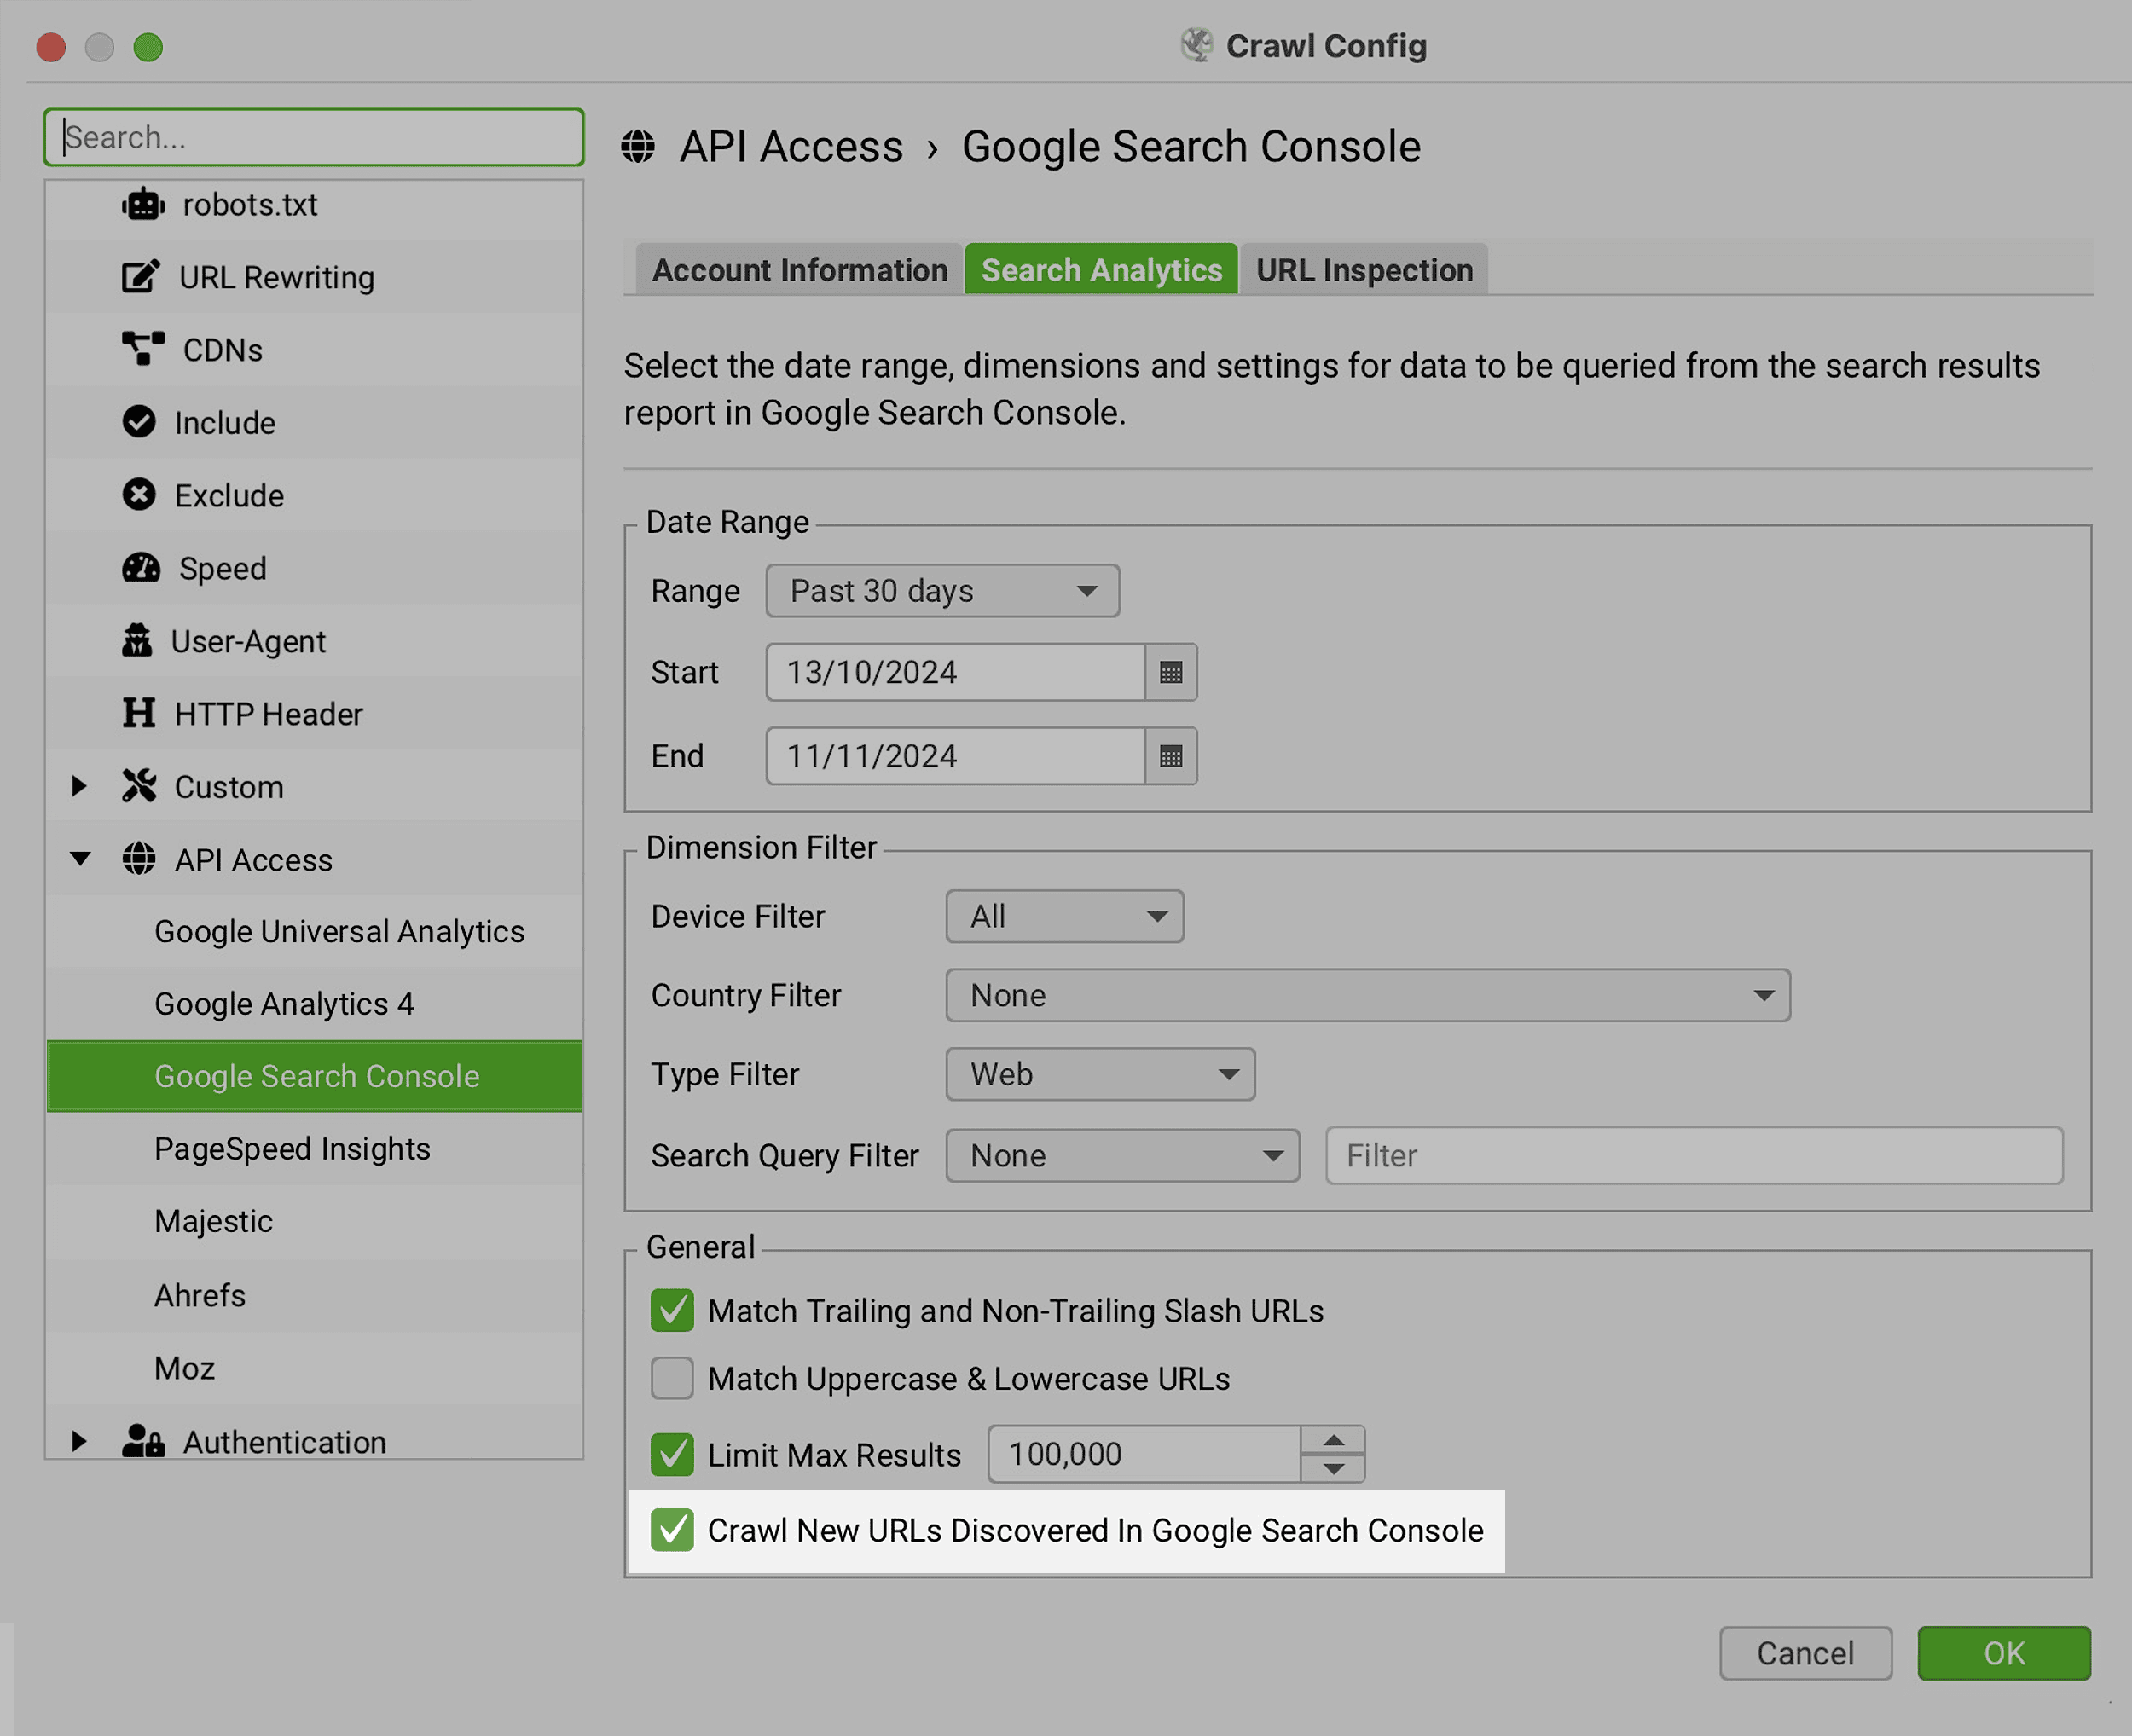The width and height of the screenshot is (2132, 1736).
Task: Expand the Authentication tree section
Action: tap(79, 1441)
